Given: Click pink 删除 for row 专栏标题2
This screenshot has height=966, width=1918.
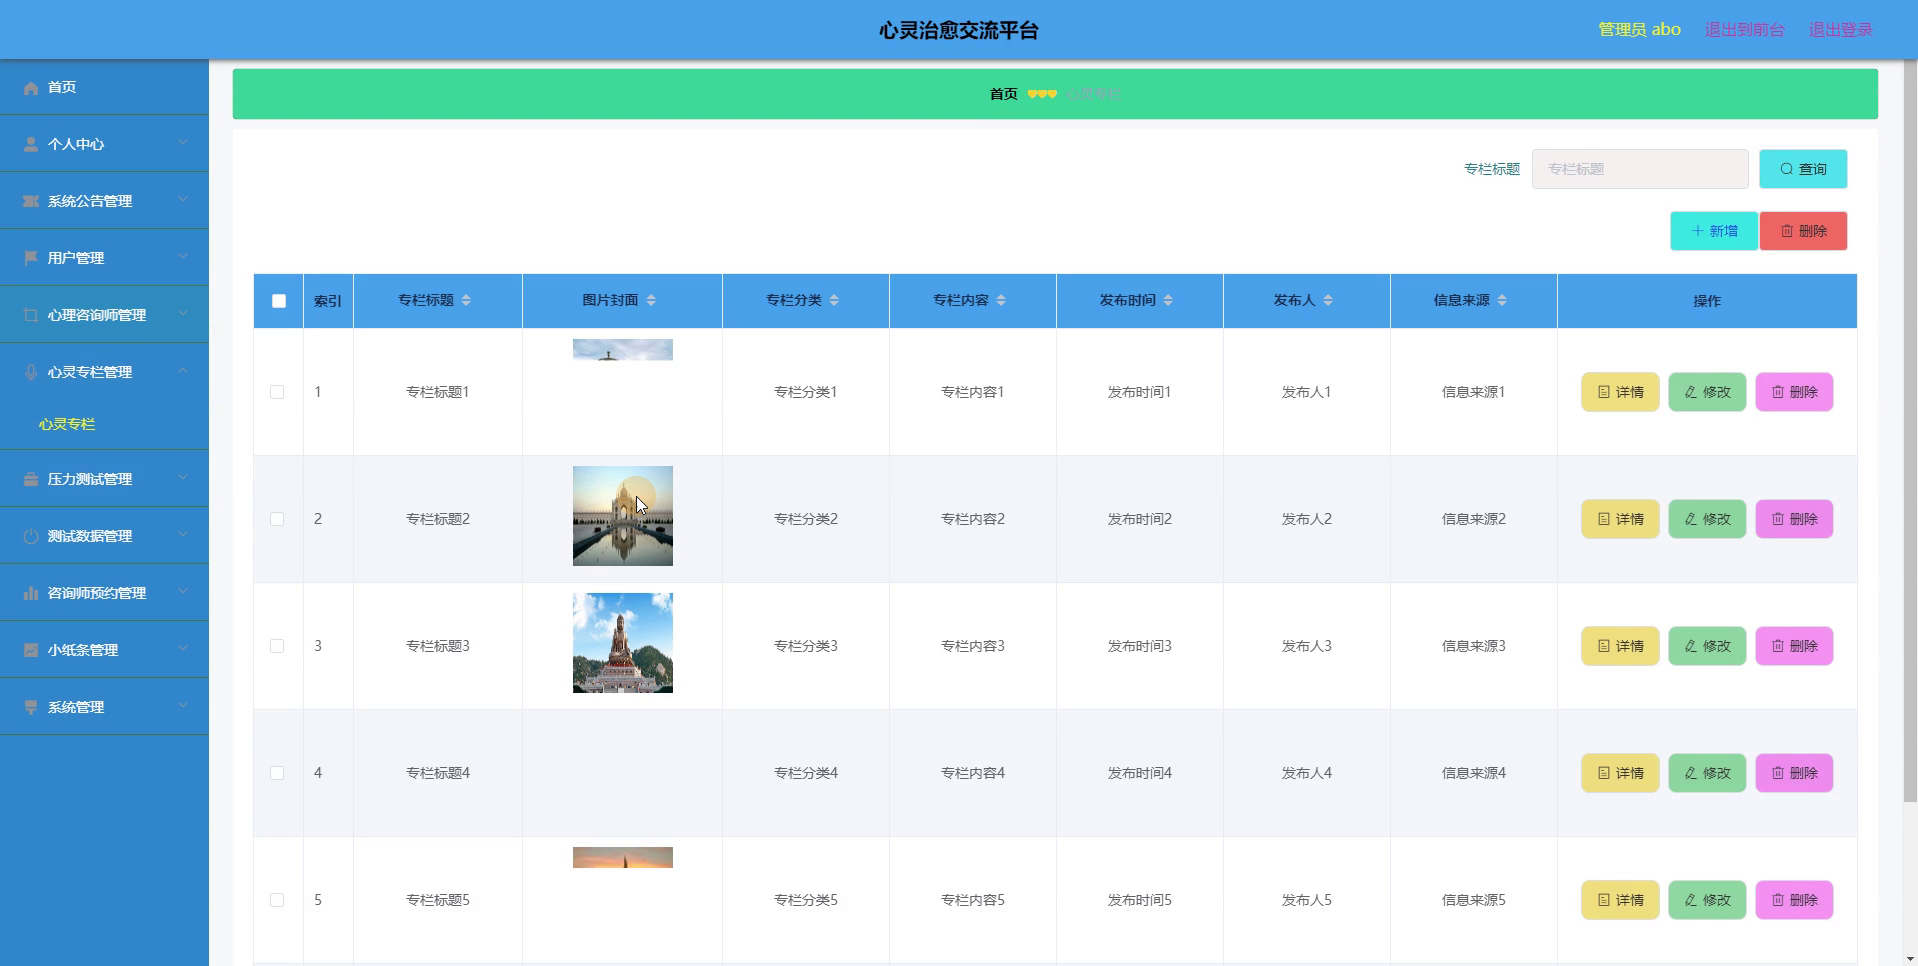Looking at the screenshot, I should [1794, 519].
